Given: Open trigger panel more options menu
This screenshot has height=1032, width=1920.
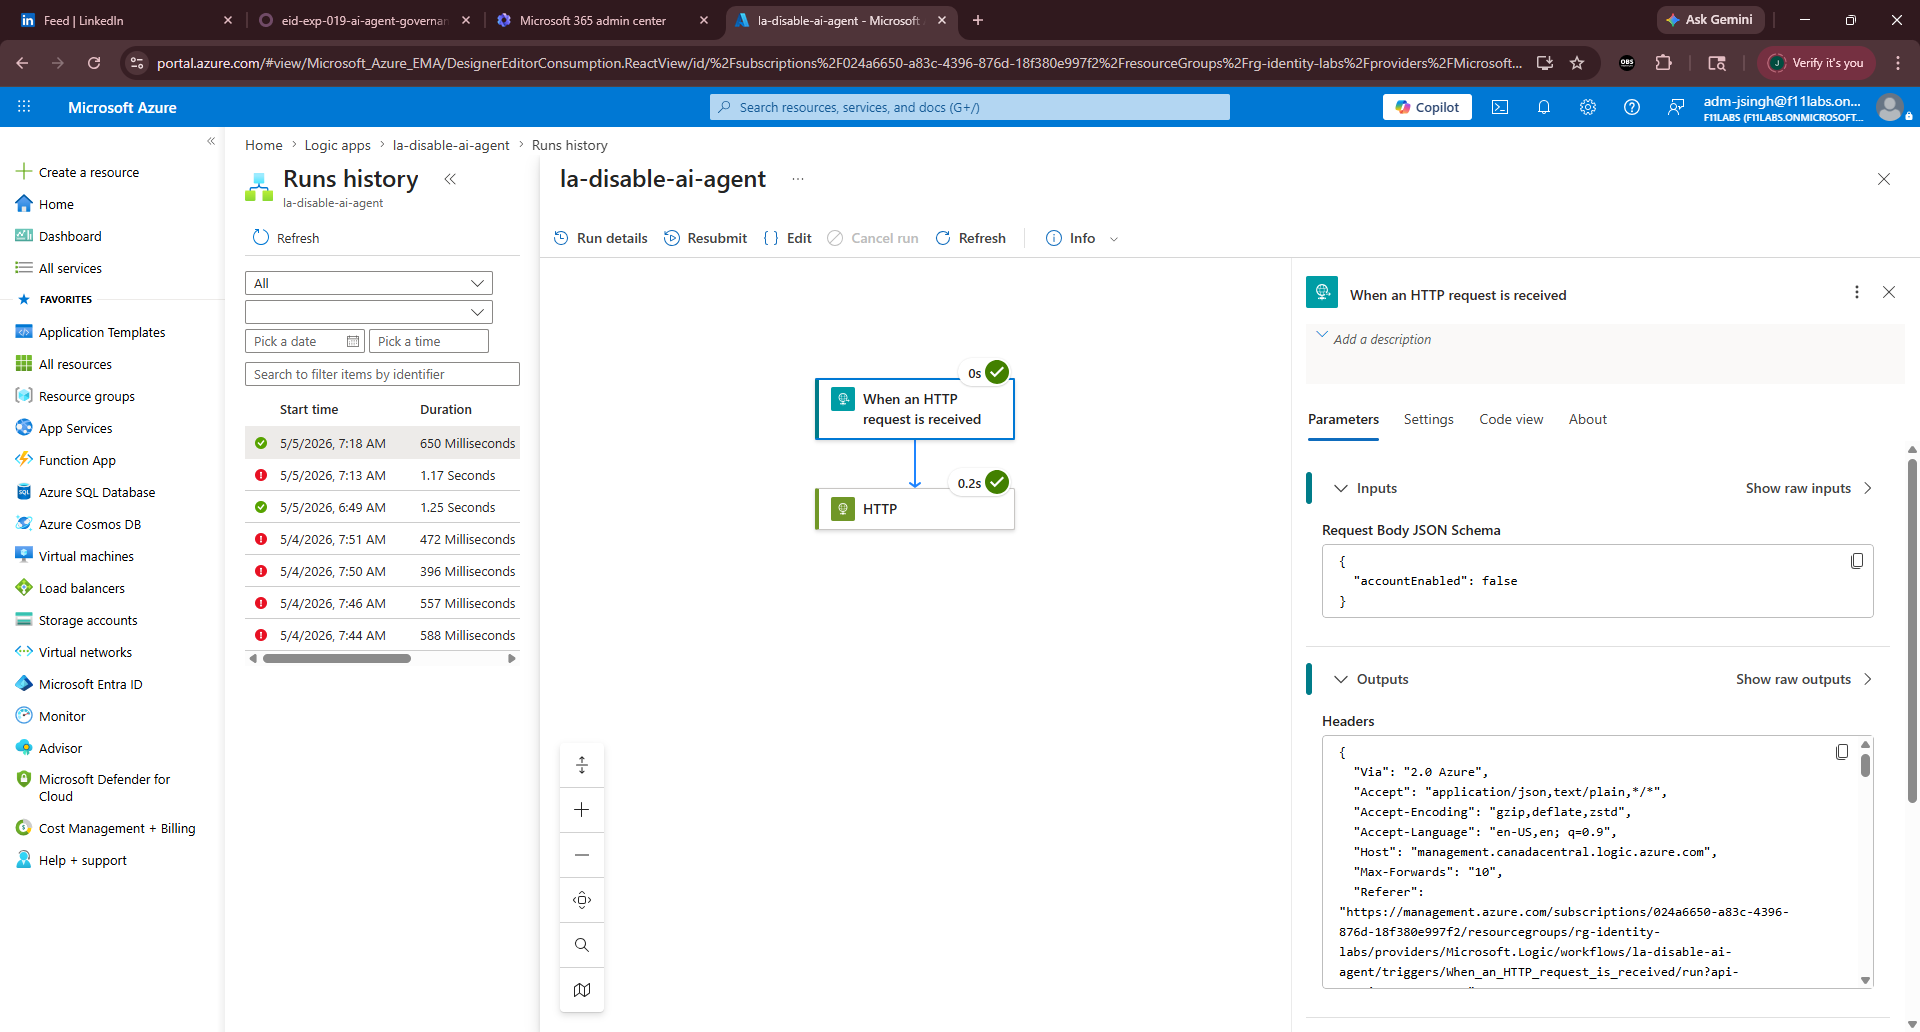Looking at the screenshot, I should 1857,292.
